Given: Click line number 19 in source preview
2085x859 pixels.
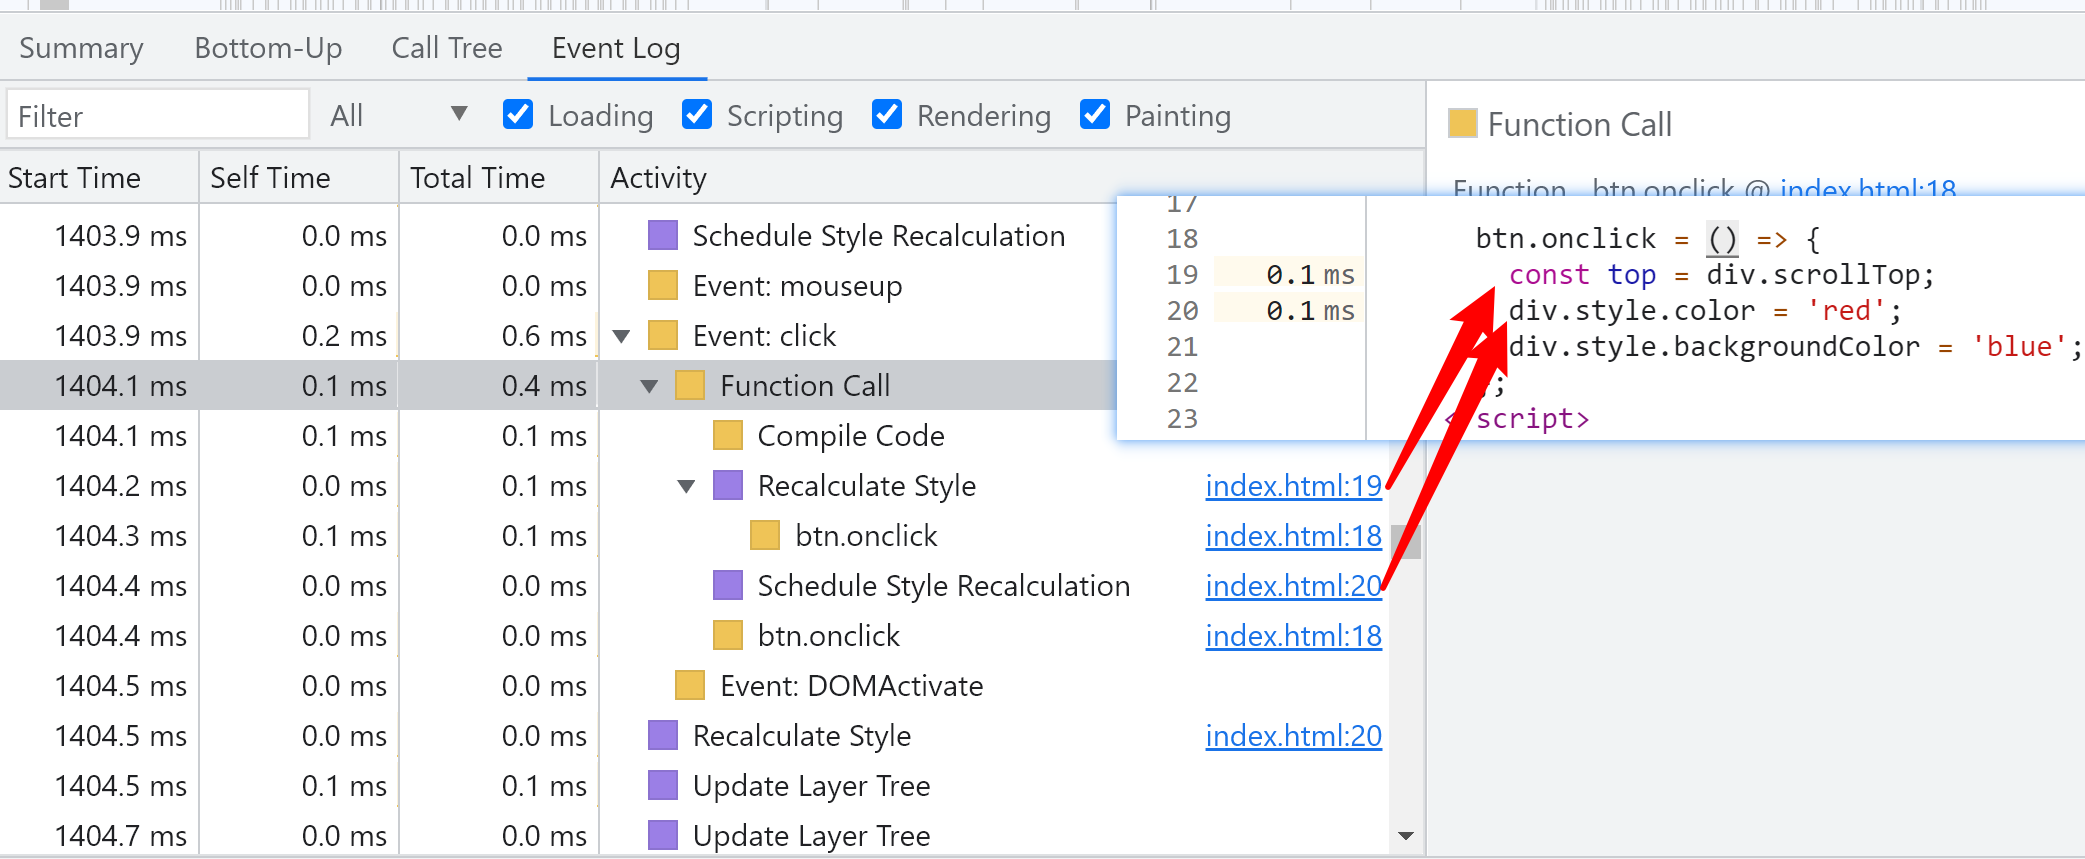Looking at the screenshot, I should tap(1182, 275).
